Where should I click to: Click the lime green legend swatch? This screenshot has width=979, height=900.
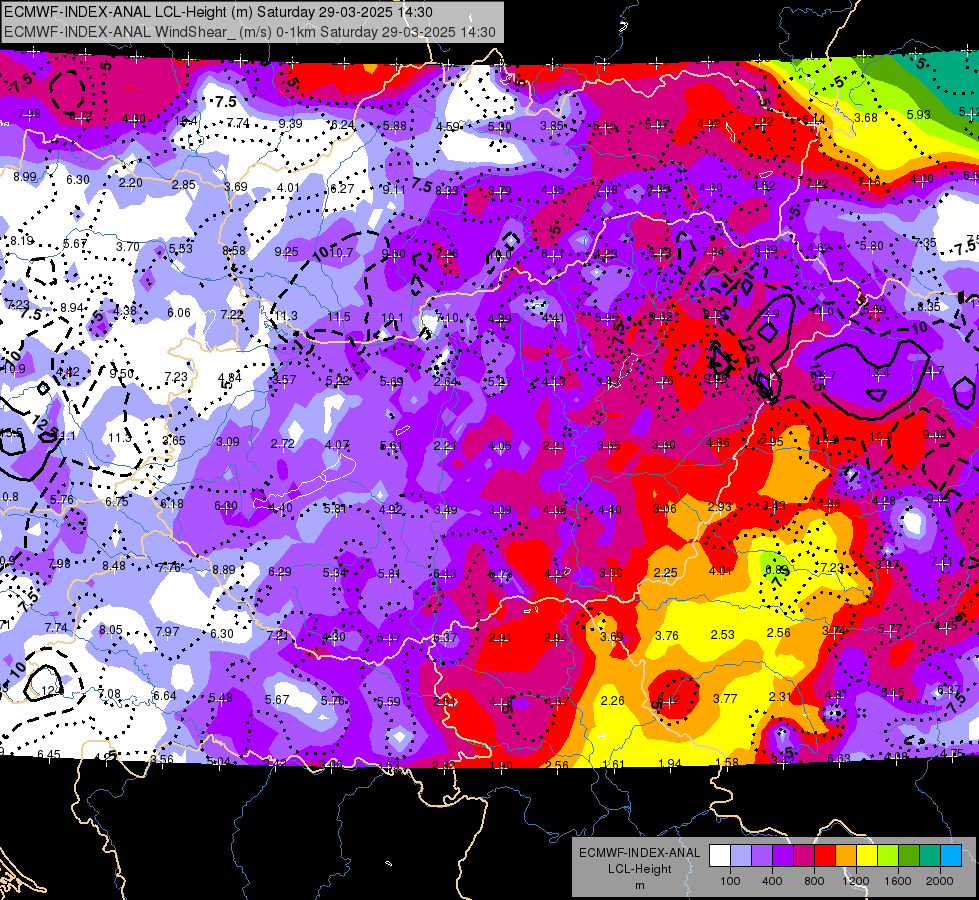click(x=888, y=855)
